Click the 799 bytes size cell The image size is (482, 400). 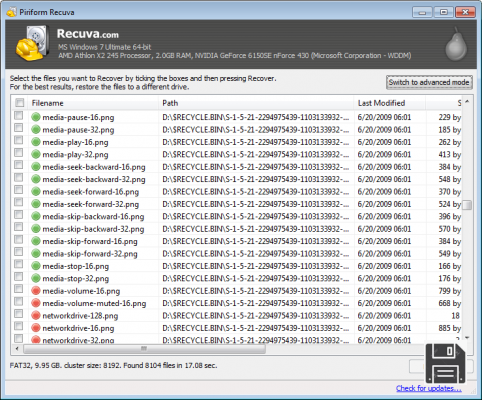coord(449,291)
